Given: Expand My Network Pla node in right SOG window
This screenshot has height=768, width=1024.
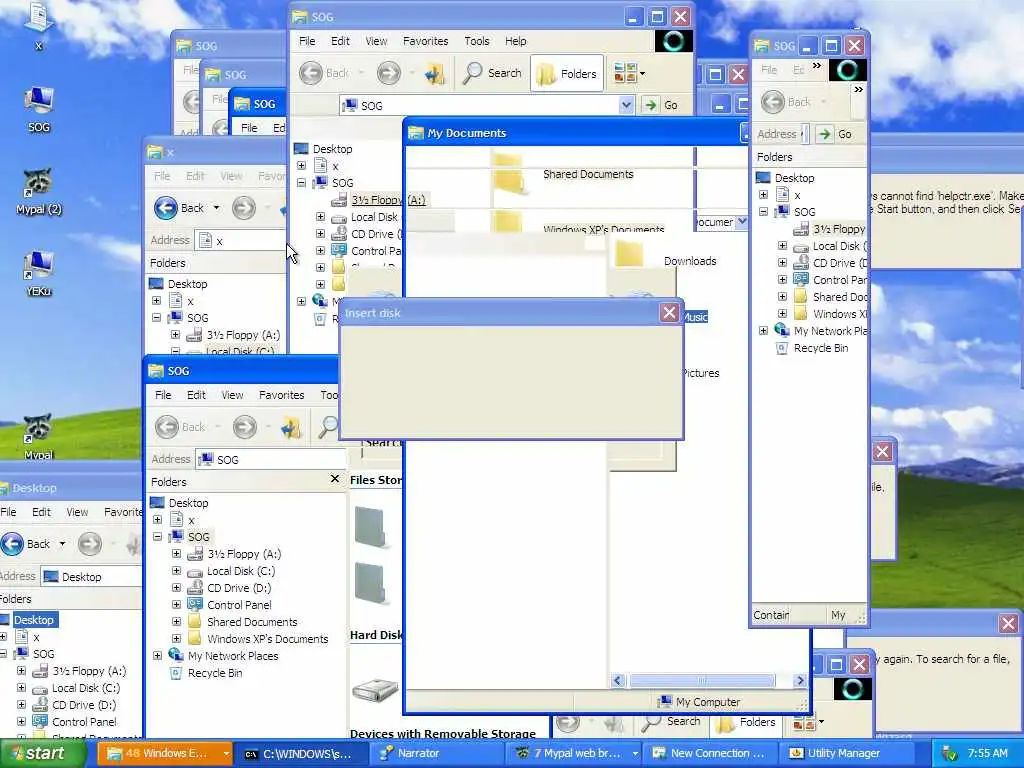Looking at the screenshot, I should 763,331.
